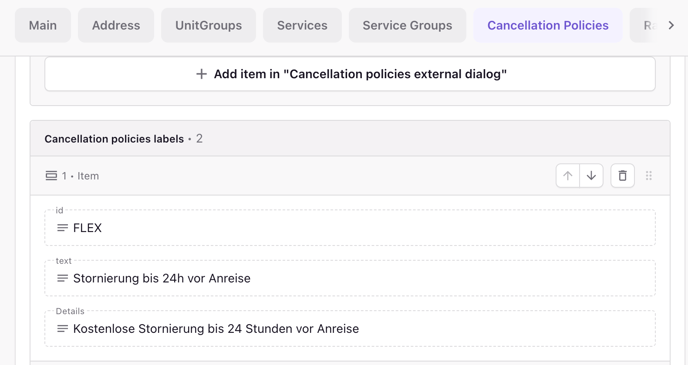Click the text icon beside Kostenlose Stornierung
Image resolution: width=688 pixels, height=365 pixels.
(x=63, y=329)
